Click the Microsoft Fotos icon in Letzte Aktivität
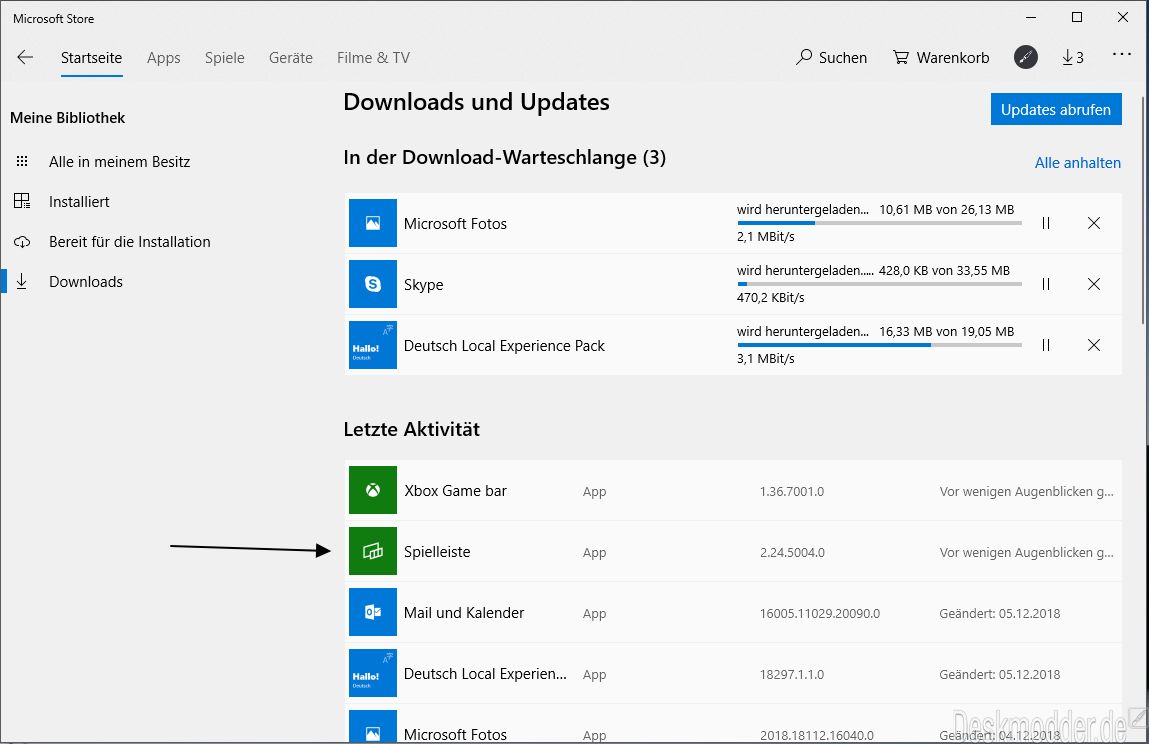This screenshot has width=1149, height=744. 372,727
